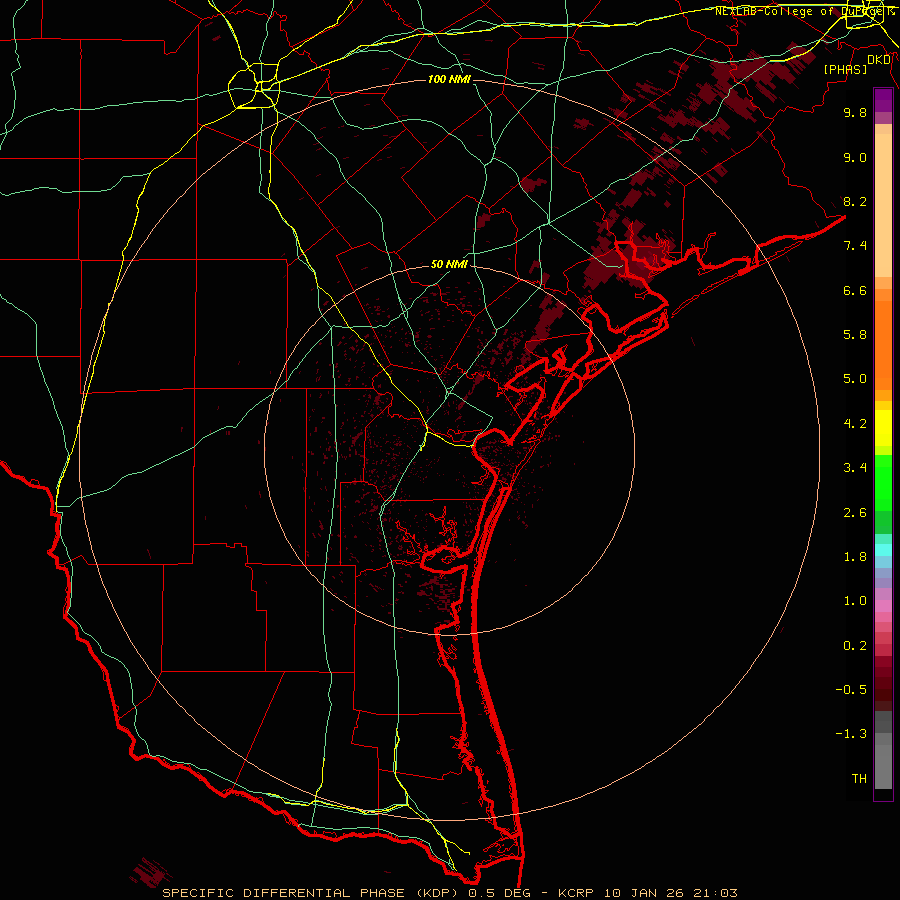The image size is (900, 900).
Task: Click the 5.0 value on color scale
Action: 855,379
